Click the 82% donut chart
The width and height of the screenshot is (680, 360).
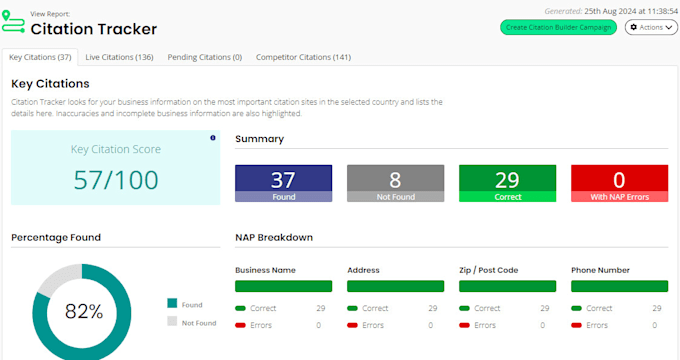82,312
